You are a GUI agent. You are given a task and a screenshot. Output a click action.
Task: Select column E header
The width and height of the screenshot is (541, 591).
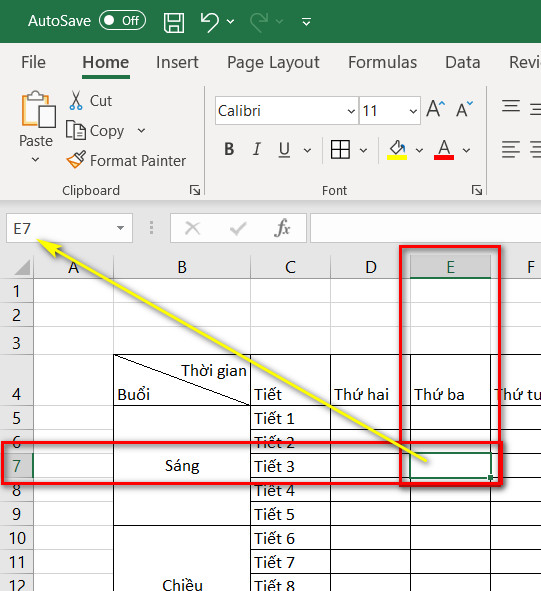451,267
